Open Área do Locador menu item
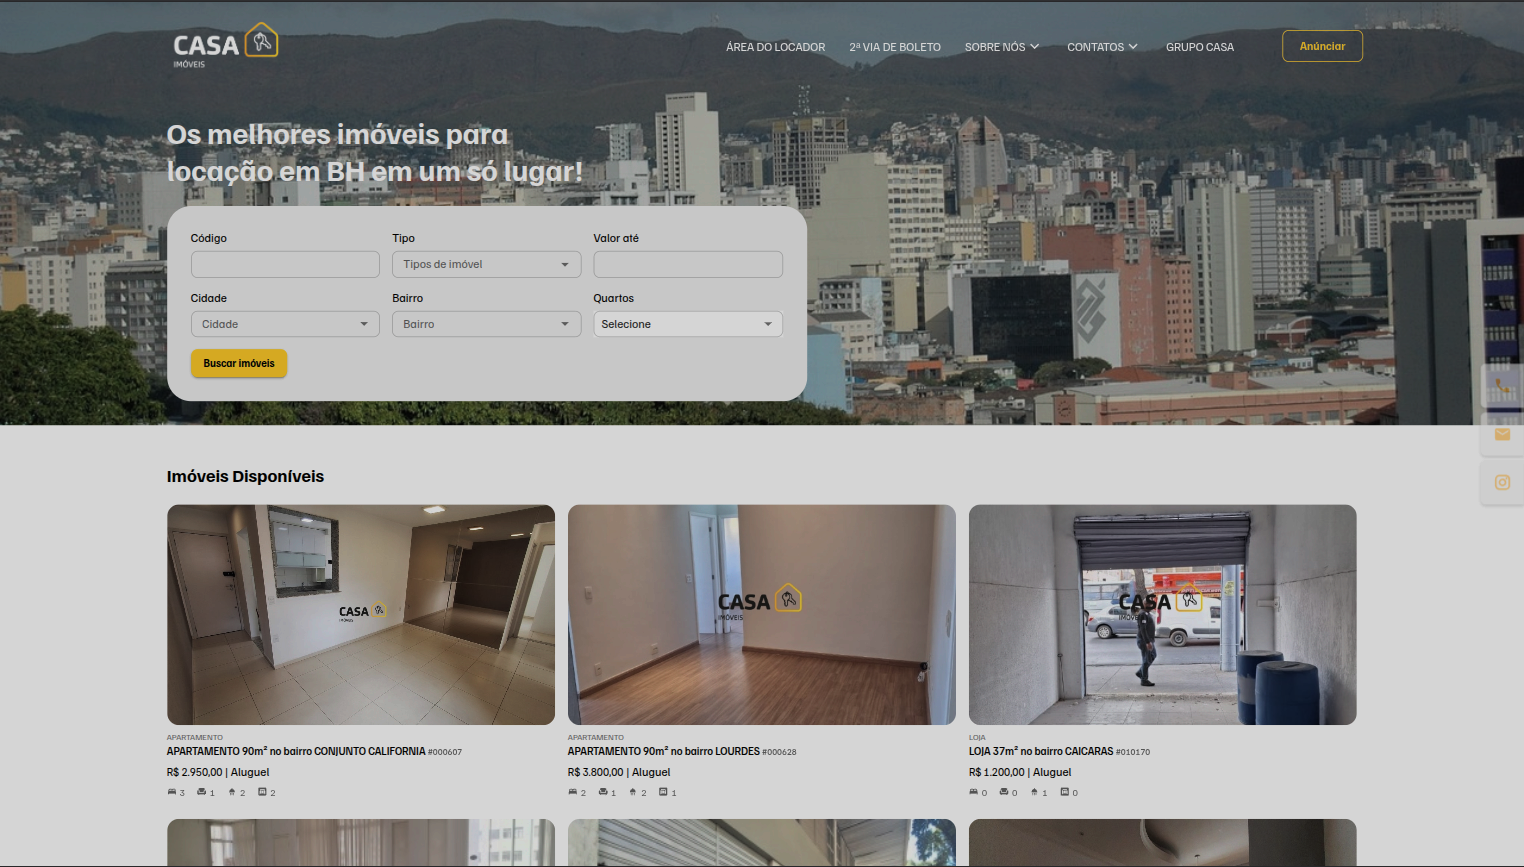This screenshot has height=867, width=1524. coord(775,47)
